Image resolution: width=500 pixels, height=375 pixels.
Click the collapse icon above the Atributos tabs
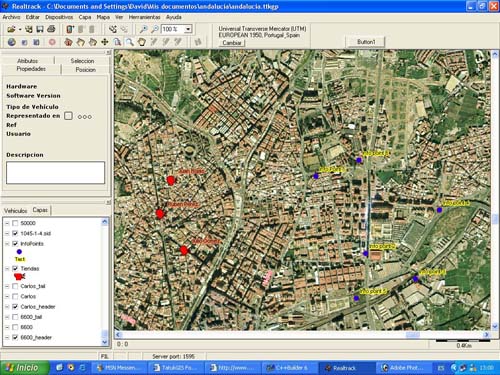click(x=108, y=52)
